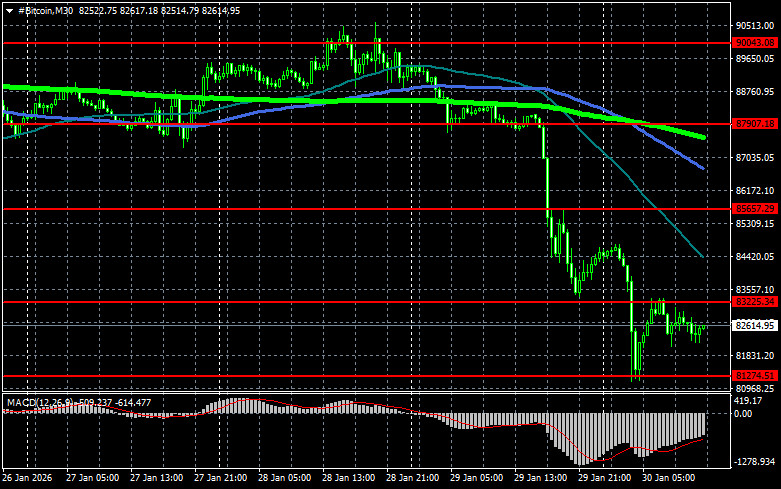The height and width of the screenshot is (489, 781).
Task: Click the 87035.05 price axis value
Action: tap(755, 158)
